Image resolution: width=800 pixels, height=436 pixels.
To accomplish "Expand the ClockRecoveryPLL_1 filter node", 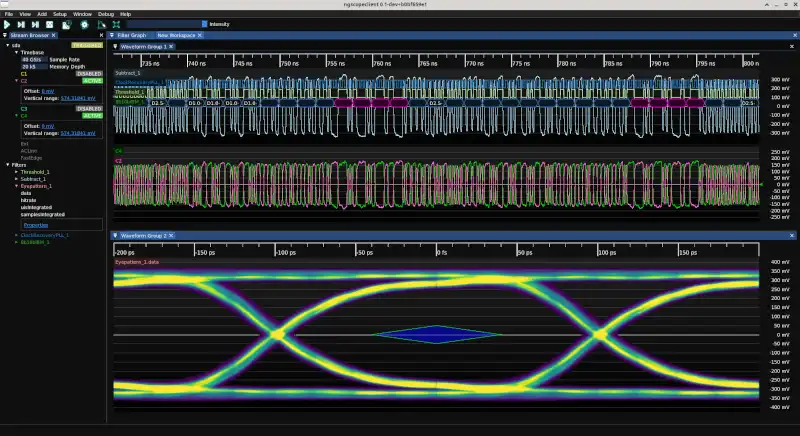I will click(x=16, y=235).
